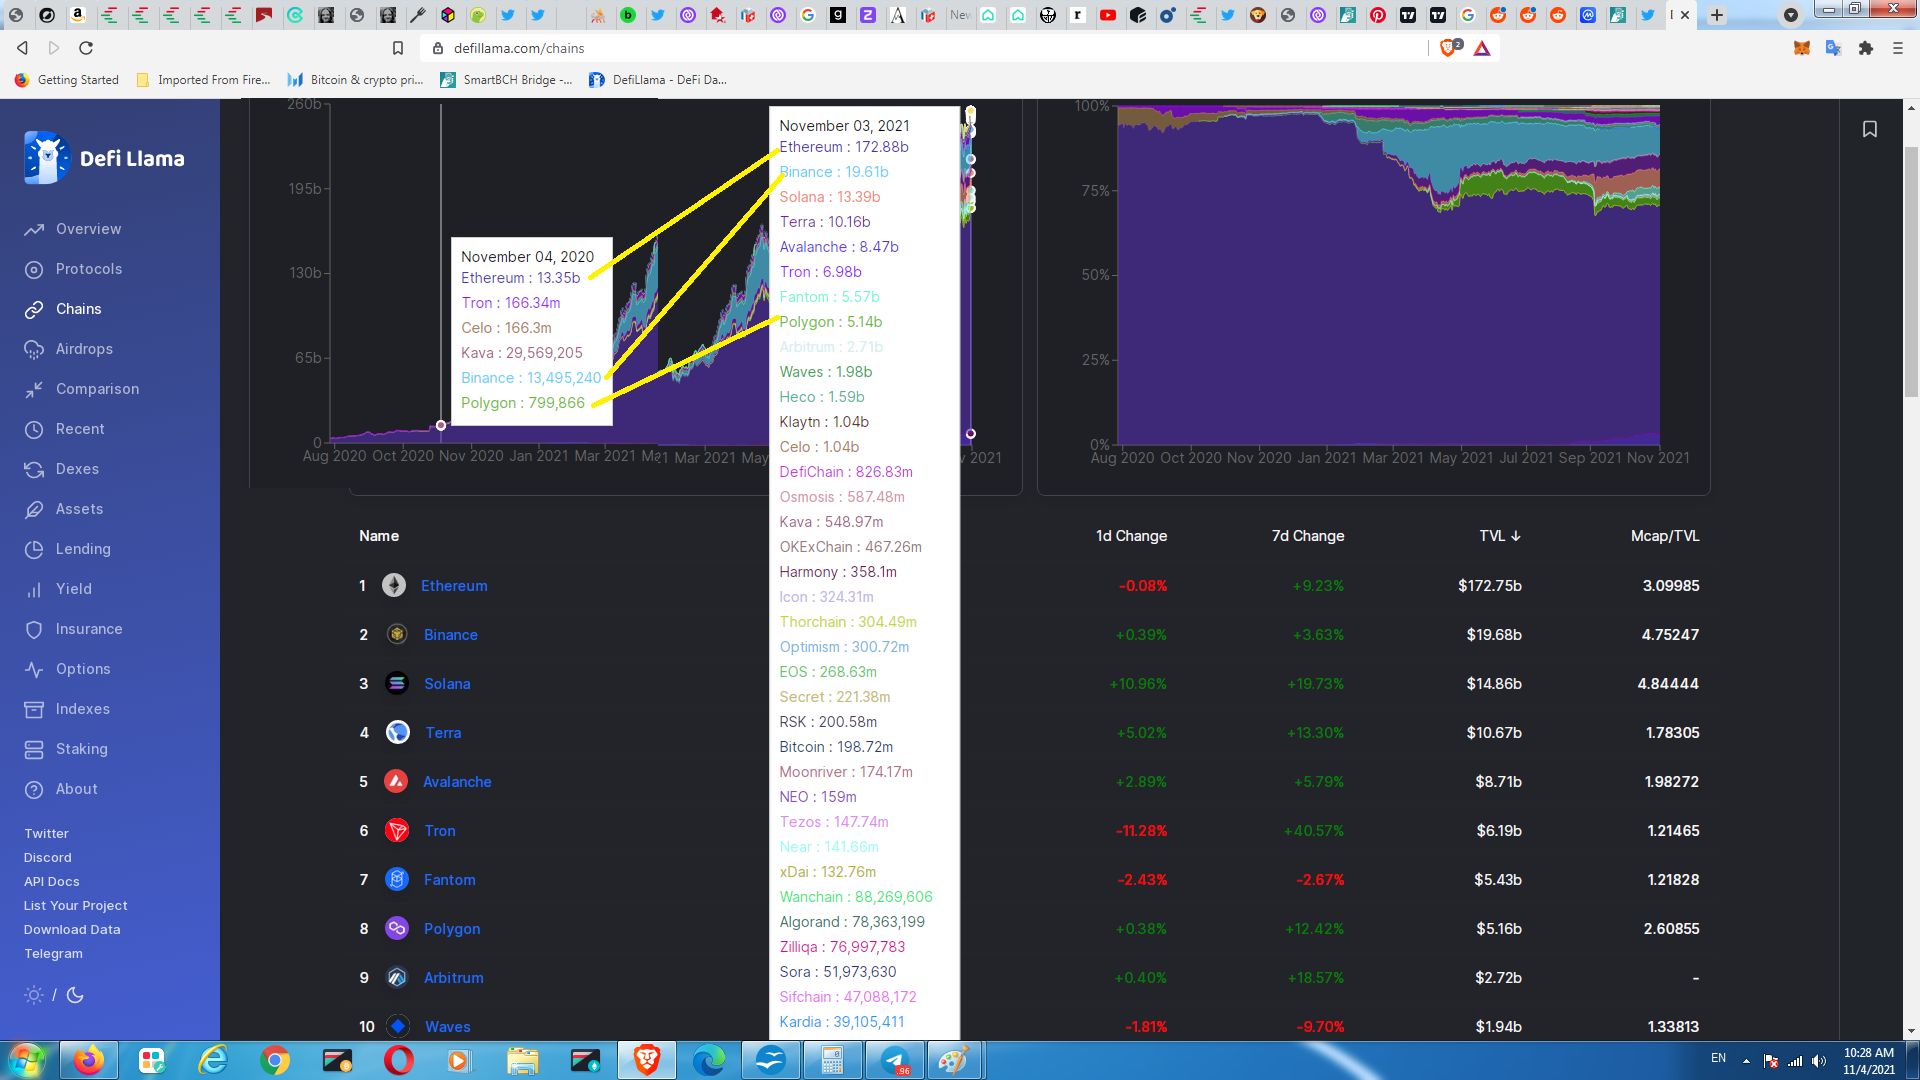The width and height of the screenshot is (1920, 1080).
Task: Open MetaMask fox extension
Action: (x=1802, y=48)
